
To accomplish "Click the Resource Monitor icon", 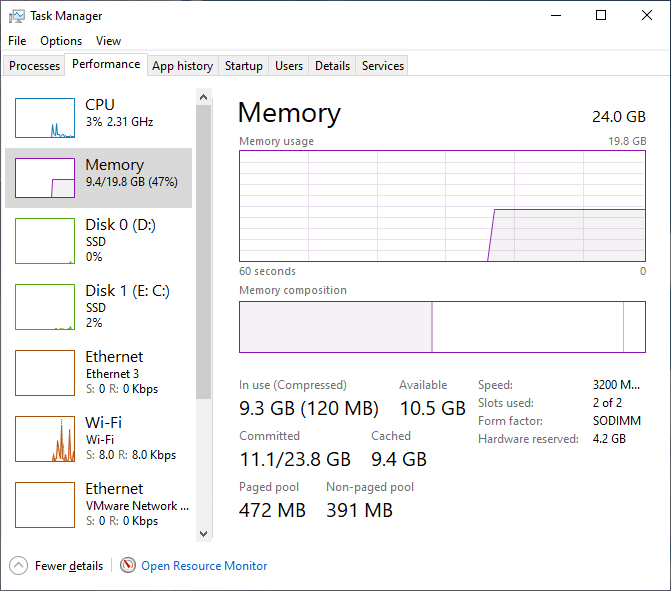I will (x=128, y=566).
